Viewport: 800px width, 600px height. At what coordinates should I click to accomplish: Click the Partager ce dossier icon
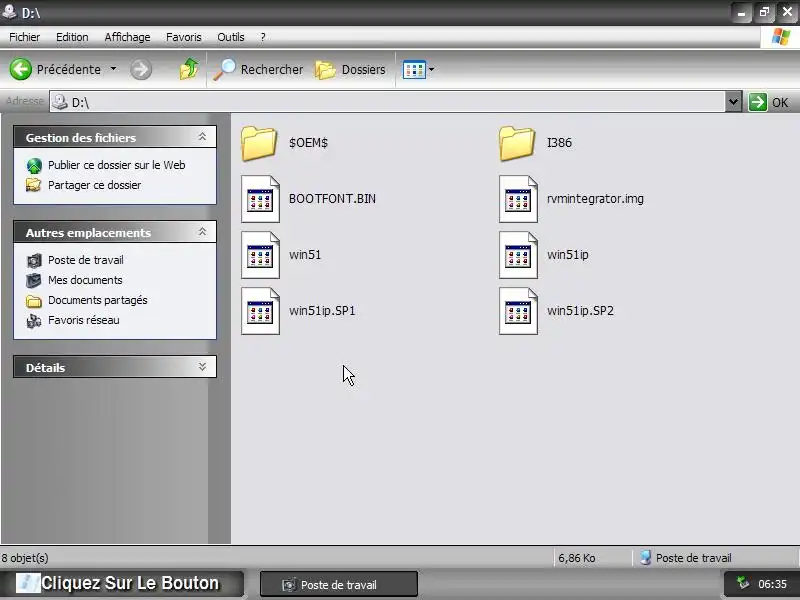tap(34, 185)
